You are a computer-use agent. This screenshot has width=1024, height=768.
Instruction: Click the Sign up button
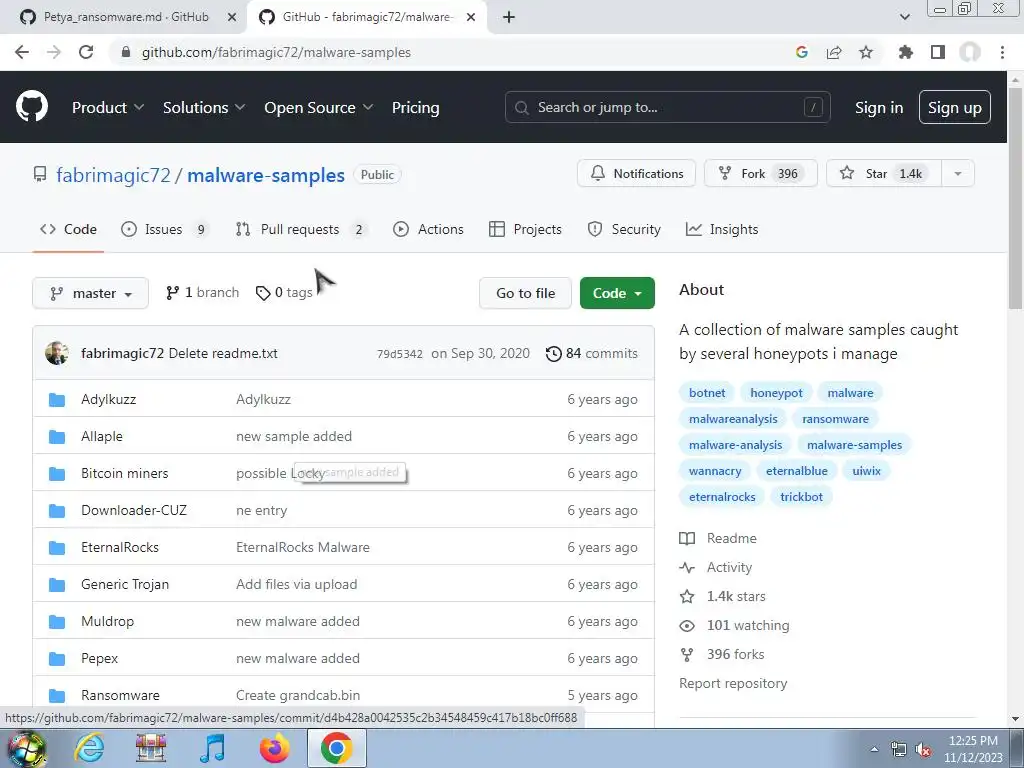(955, 108)
